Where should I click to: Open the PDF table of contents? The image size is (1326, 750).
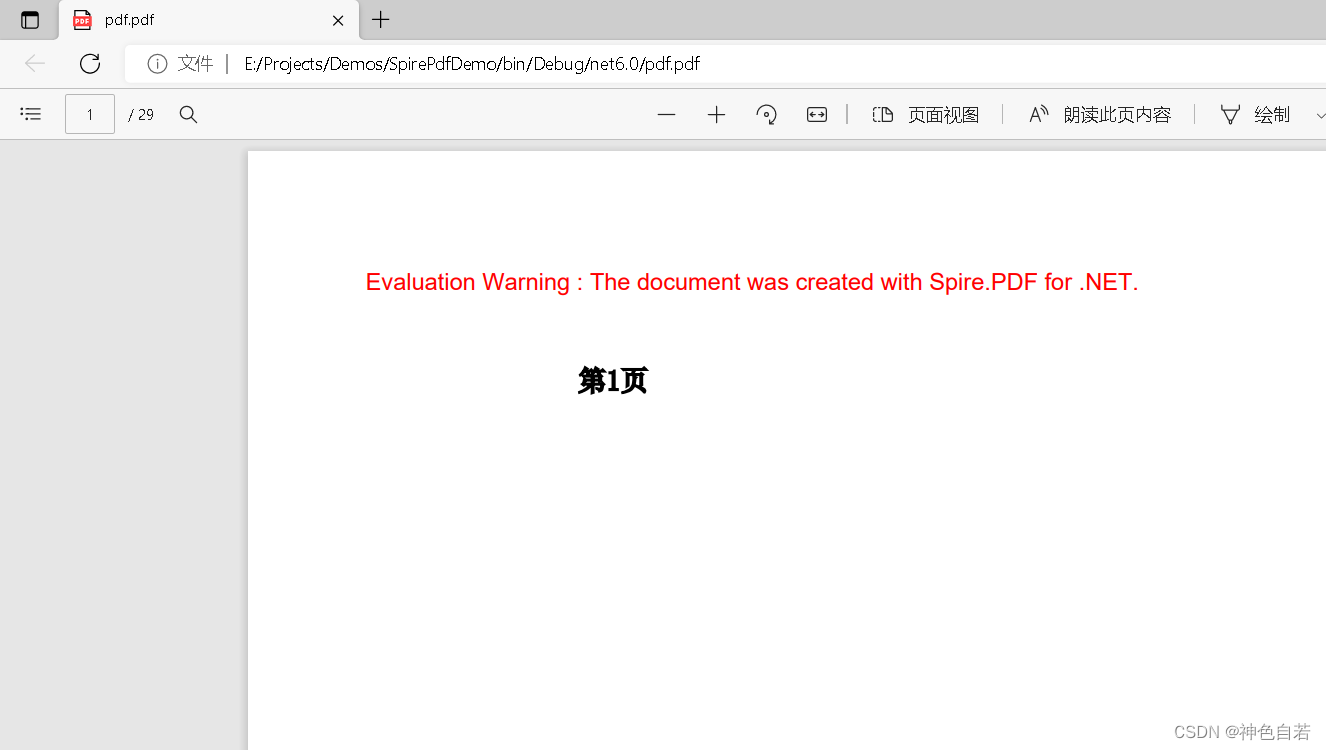(31, 115)
